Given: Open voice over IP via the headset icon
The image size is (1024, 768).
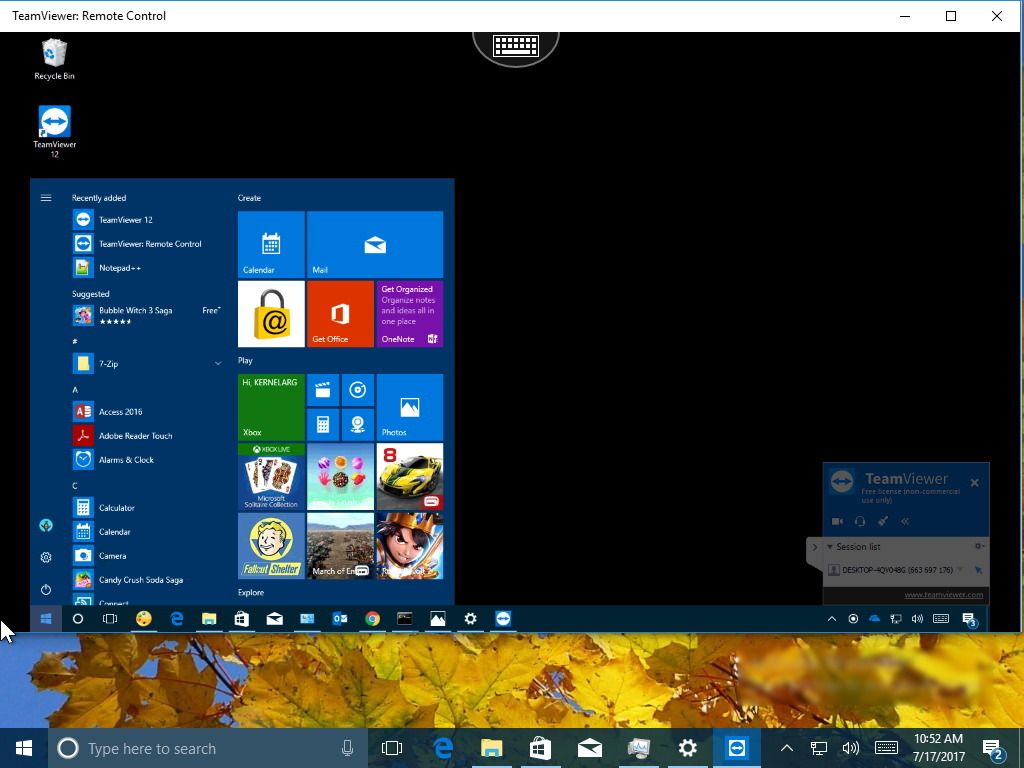Looking at the screenshot, I should point(860,521).
